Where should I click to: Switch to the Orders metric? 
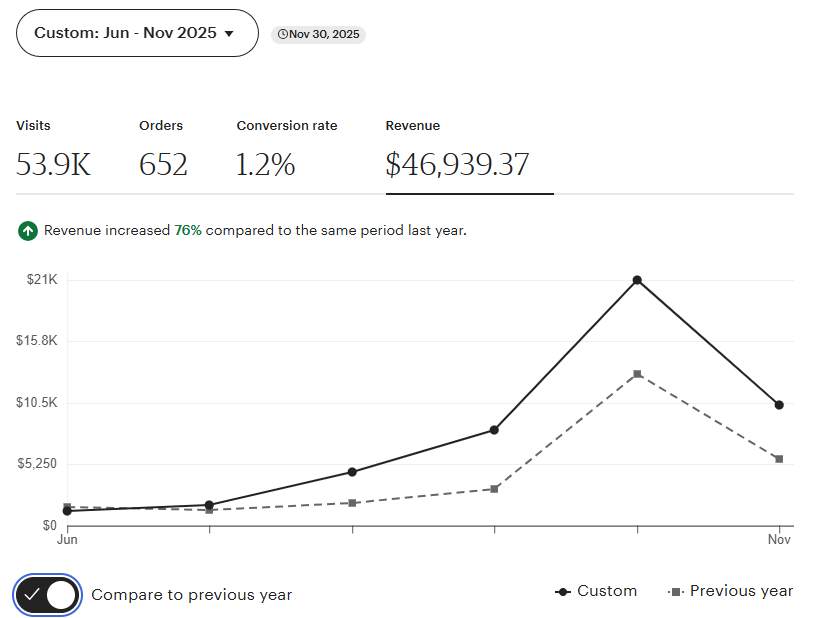(x=161, y=148)
